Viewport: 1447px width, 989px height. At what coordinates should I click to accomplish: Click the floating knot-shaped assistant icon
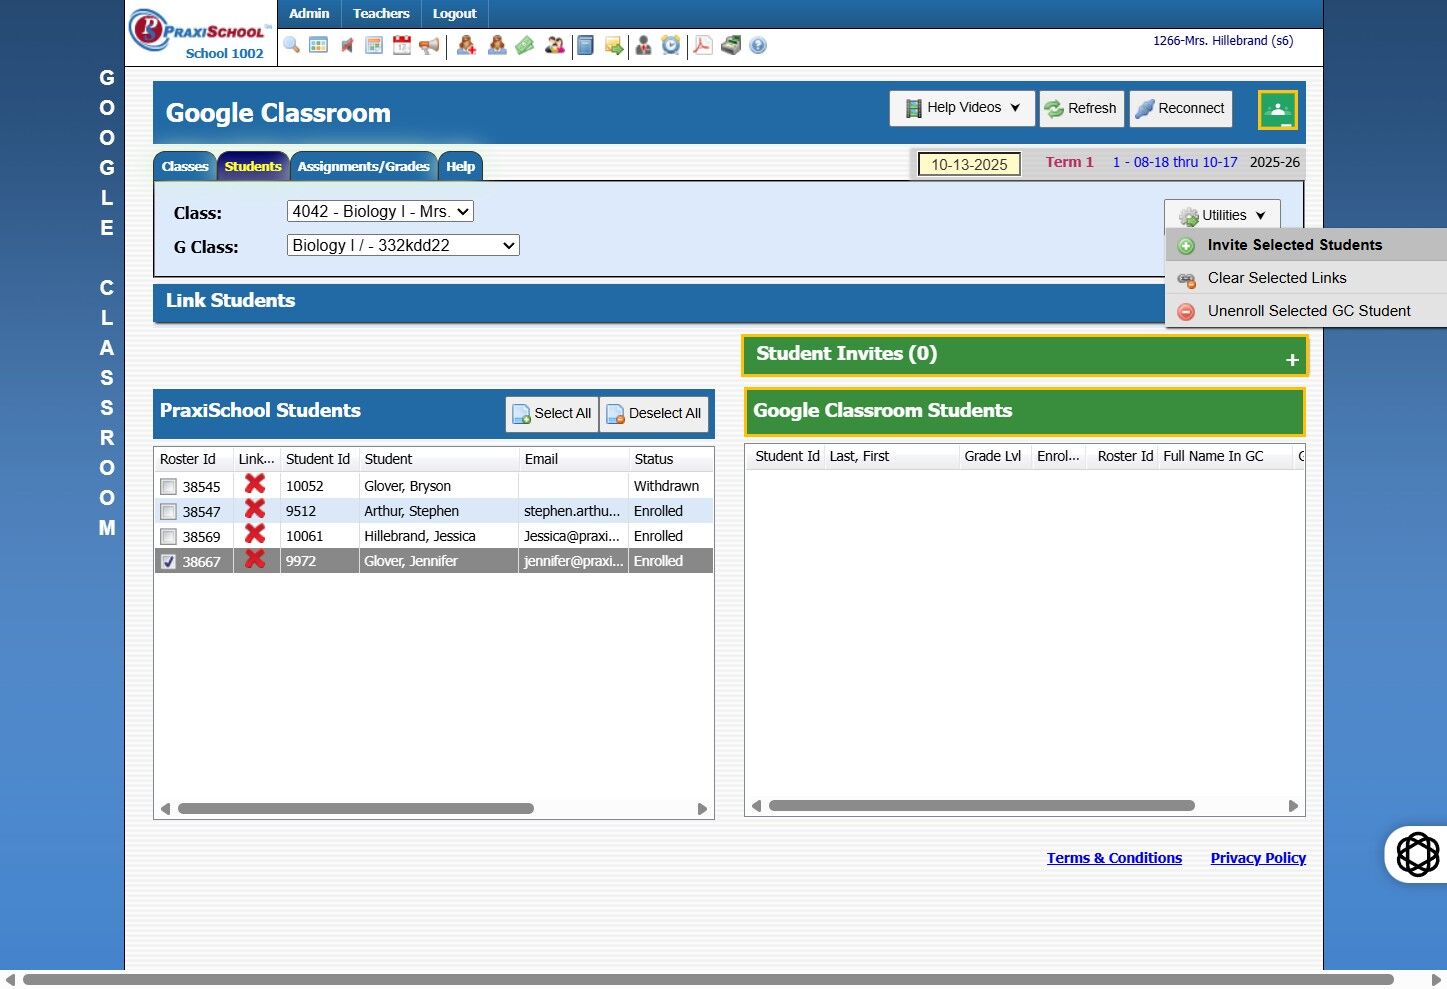tap(1417, 854)
